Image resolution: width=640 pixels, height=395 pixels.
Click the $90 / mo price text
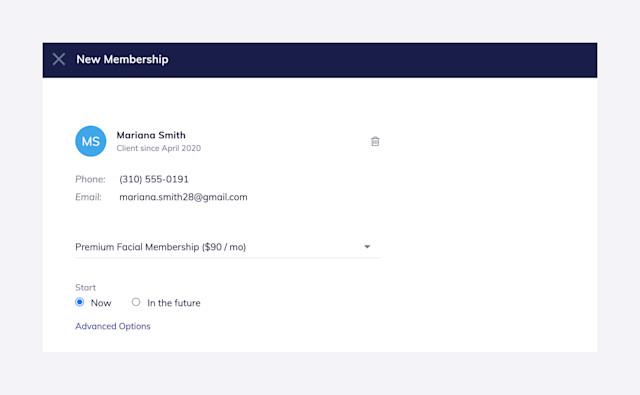click(x=224, y=247)
